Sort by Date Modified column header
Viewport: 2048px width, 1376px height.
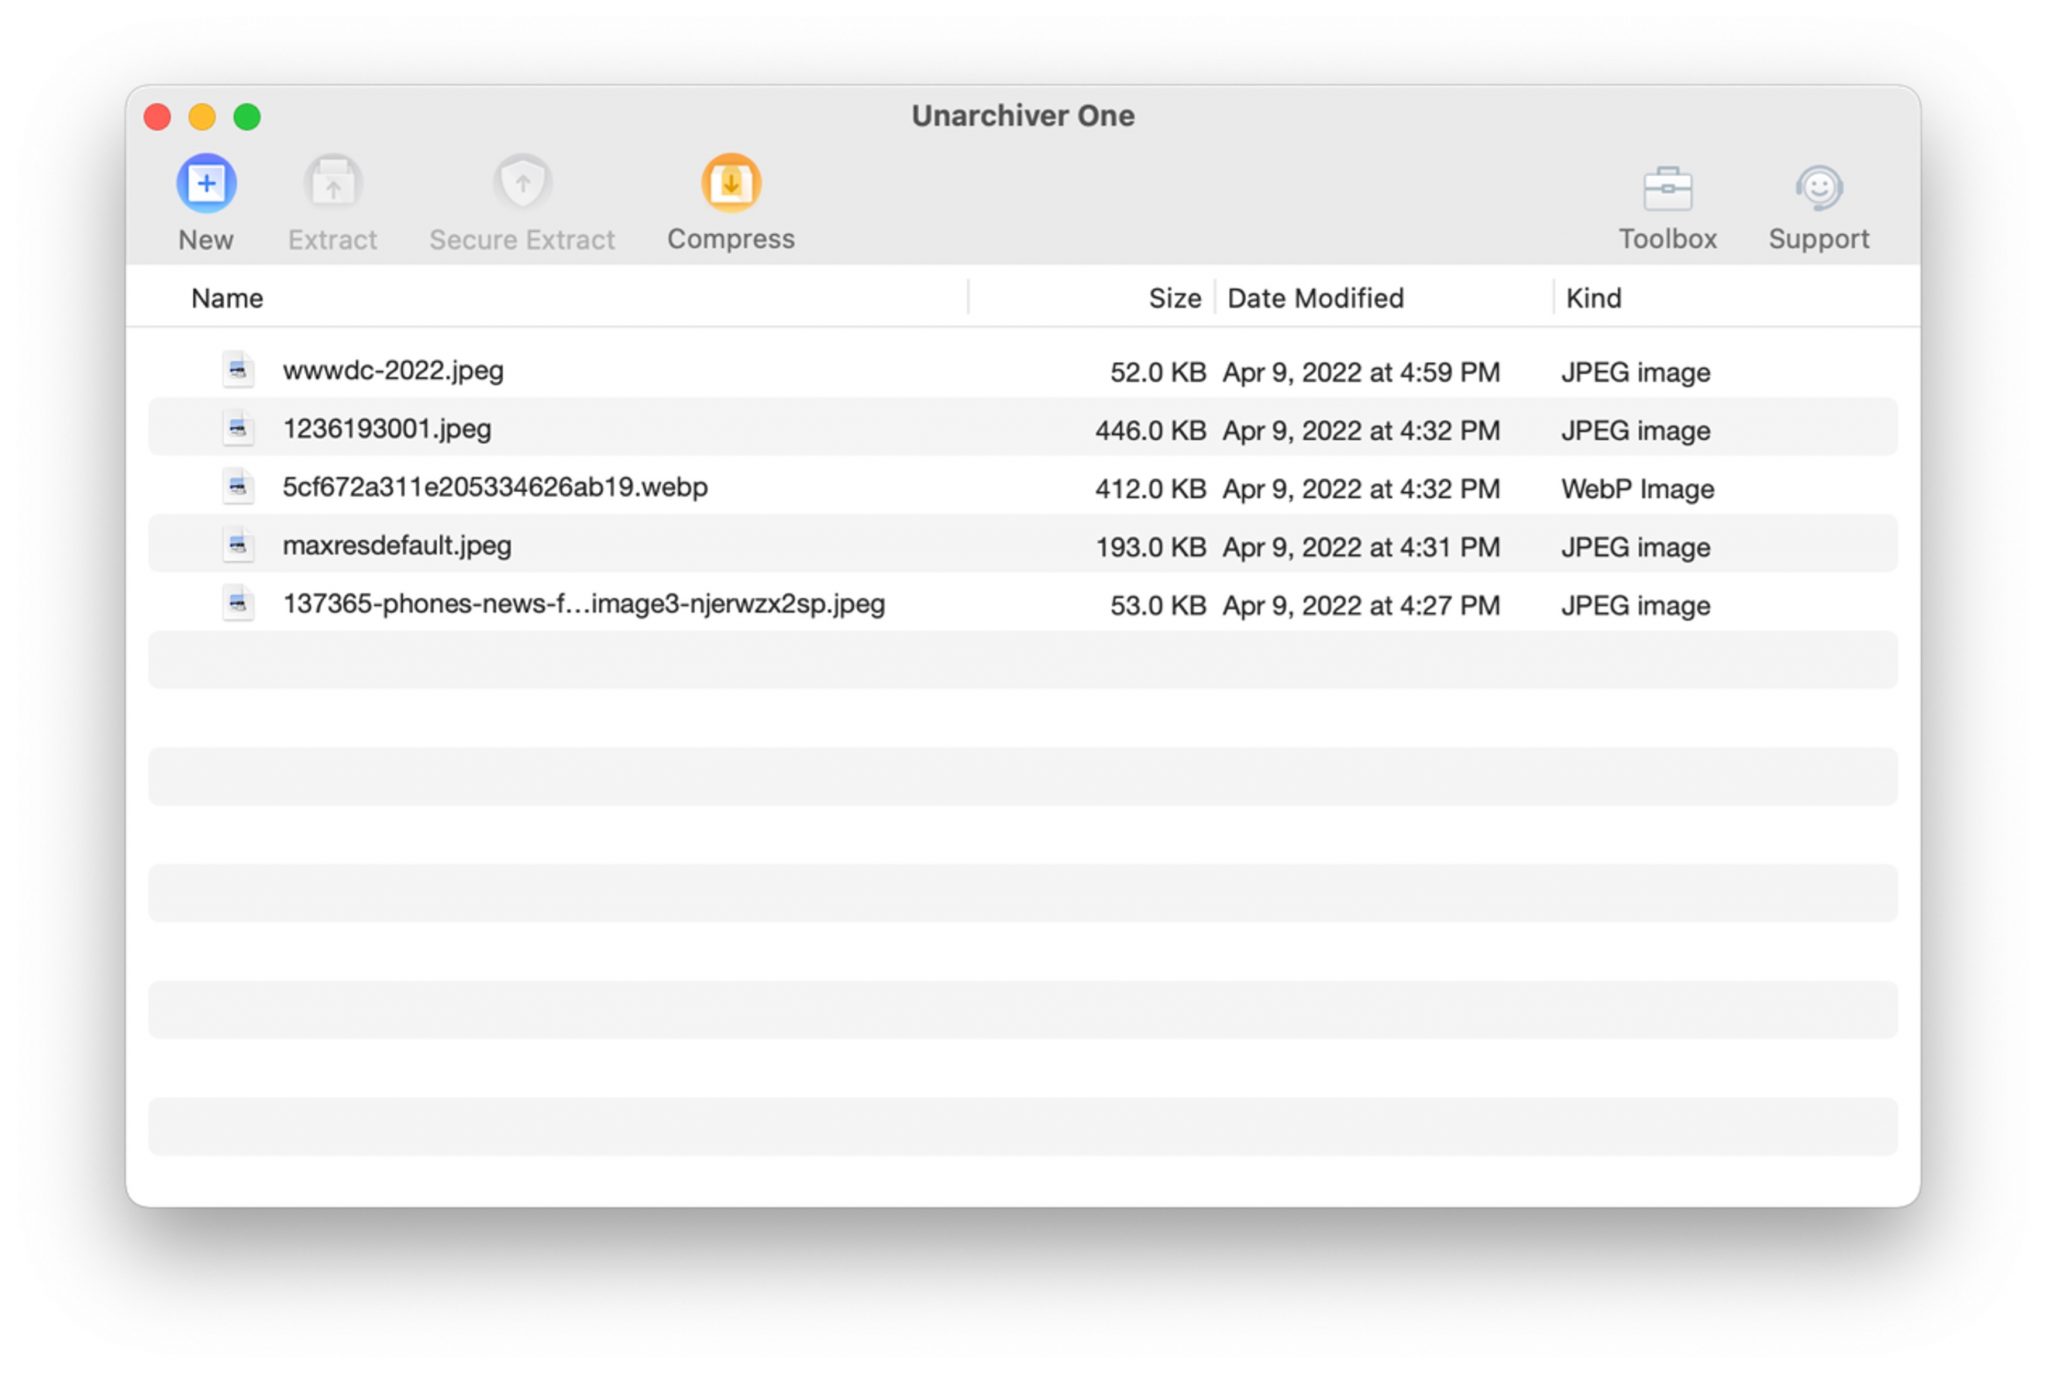(x=1315, y=298)
